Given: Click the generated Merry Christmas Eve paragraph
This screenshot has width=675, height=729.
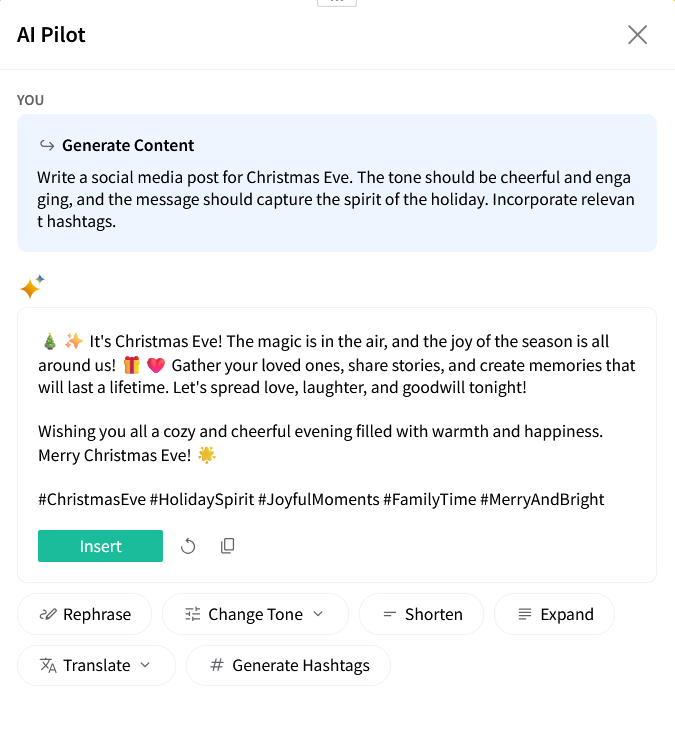Looking at the screenshot, I should 320,443.
